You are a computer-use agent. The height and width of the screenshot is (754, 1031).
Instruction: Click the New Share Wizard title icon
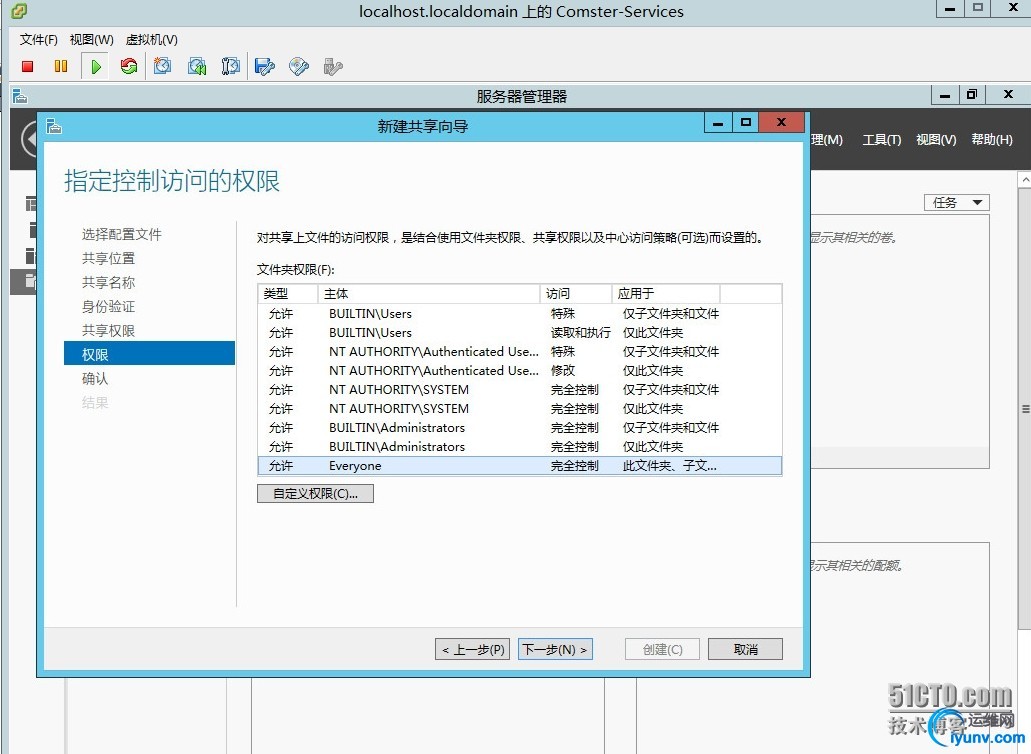55,126
